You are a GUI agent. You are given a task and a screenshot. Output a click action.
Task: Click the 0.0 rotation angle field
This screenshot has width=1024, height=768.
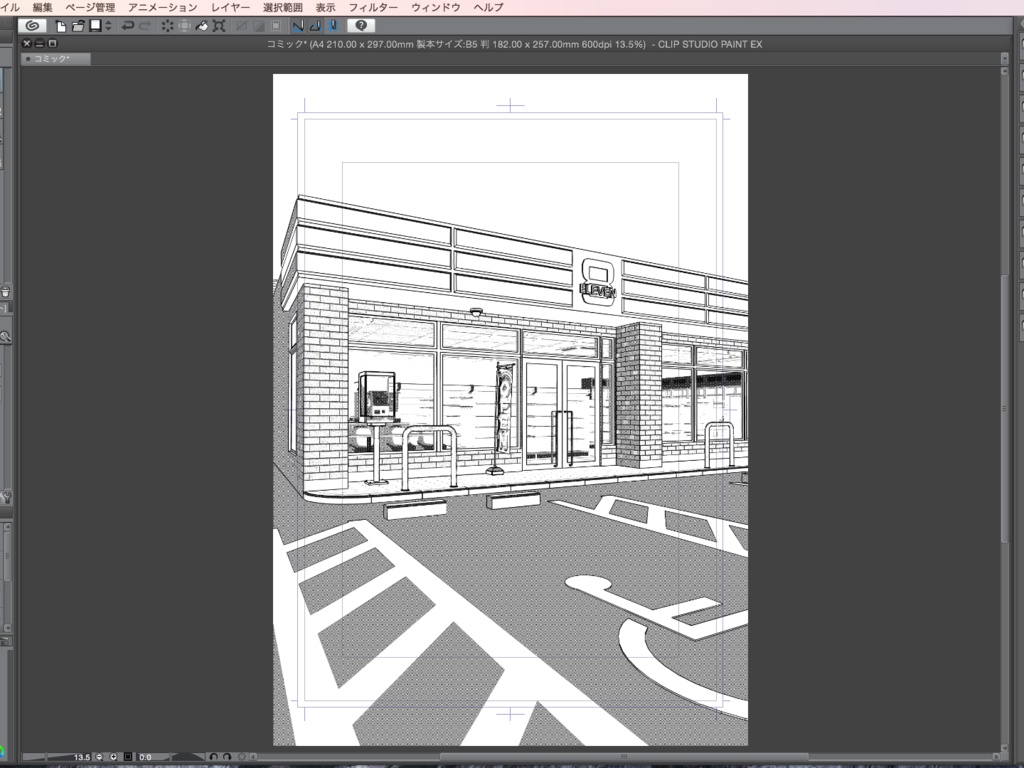[145, 758]
